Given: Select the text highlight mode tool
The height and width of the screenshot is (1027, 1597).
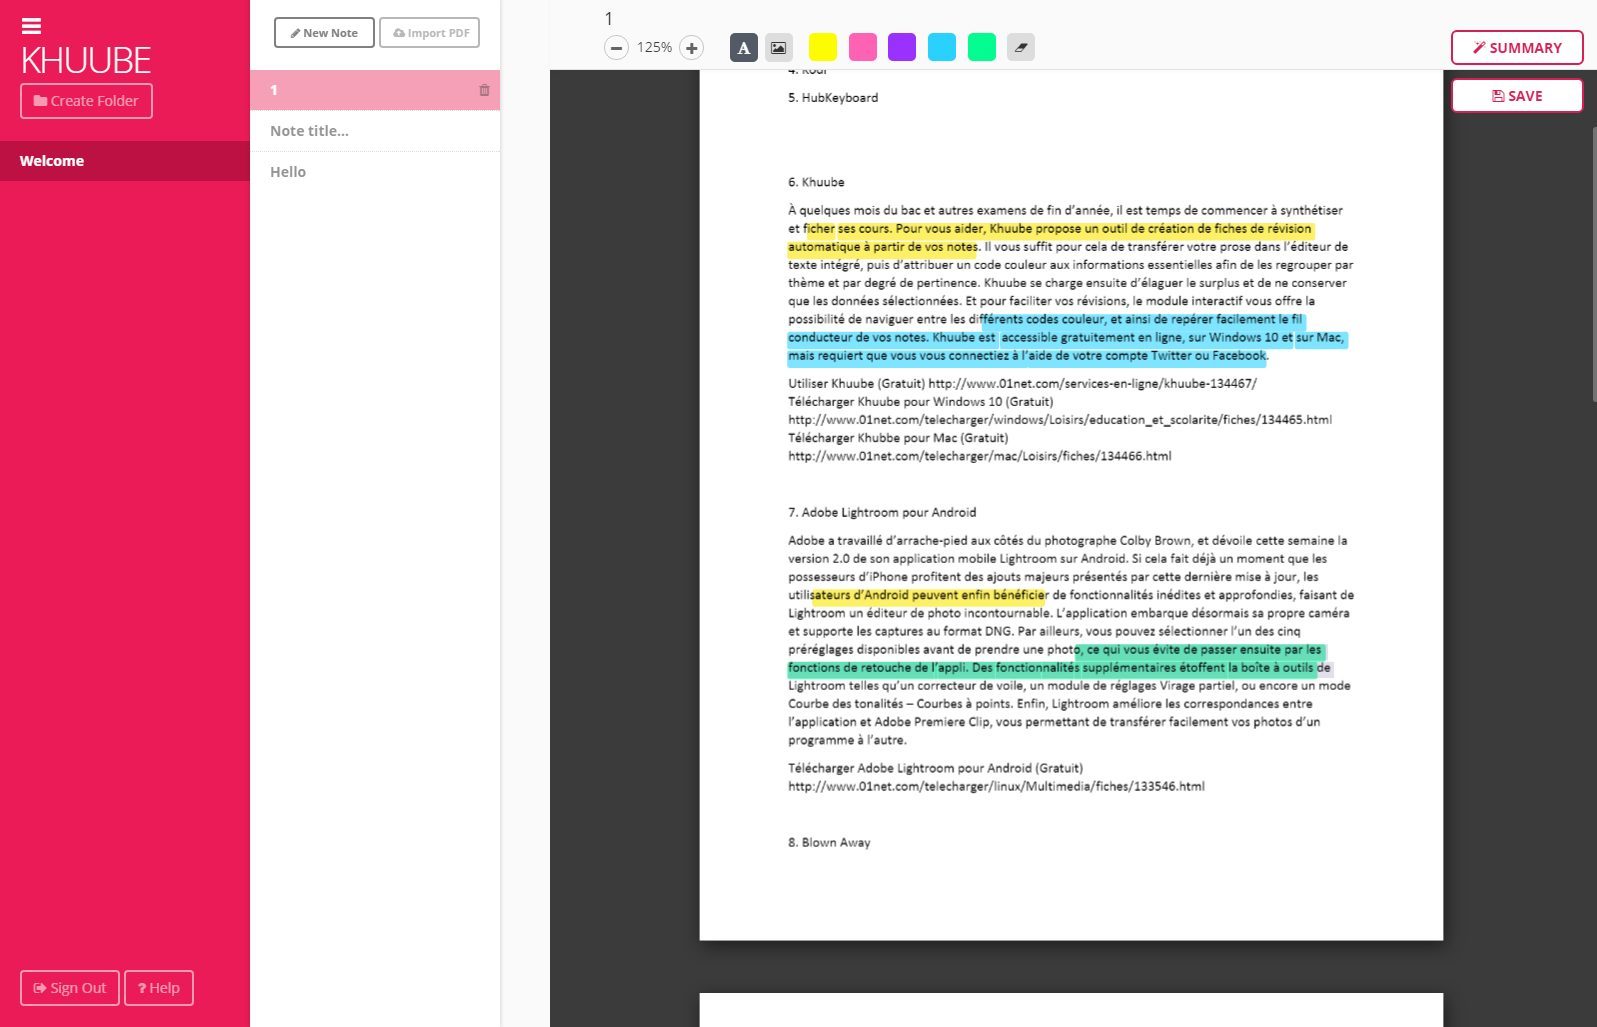Looking at the screenshot, I should point(743,47).
